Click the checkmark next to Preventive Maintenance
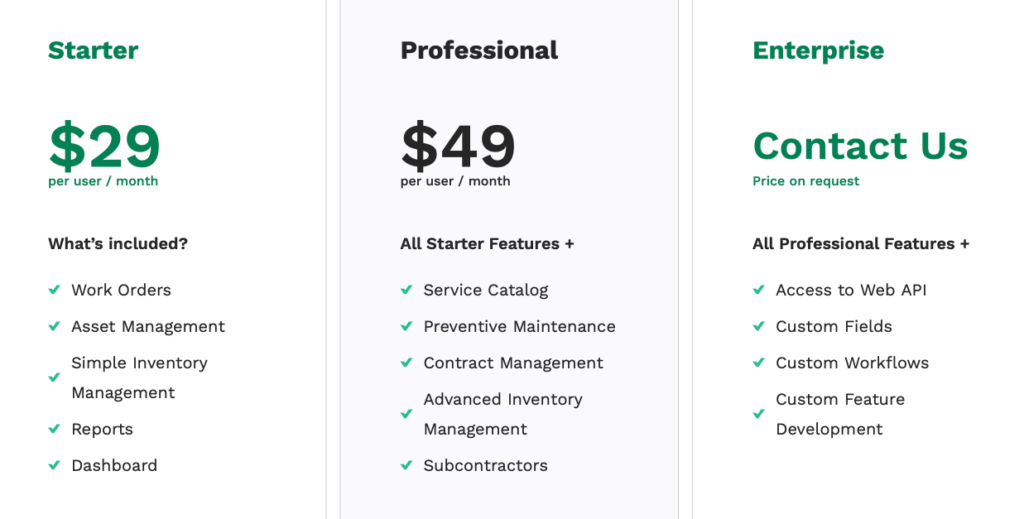Image resolution: width=1024 pixels, height=519 pixels. [406, 326]
